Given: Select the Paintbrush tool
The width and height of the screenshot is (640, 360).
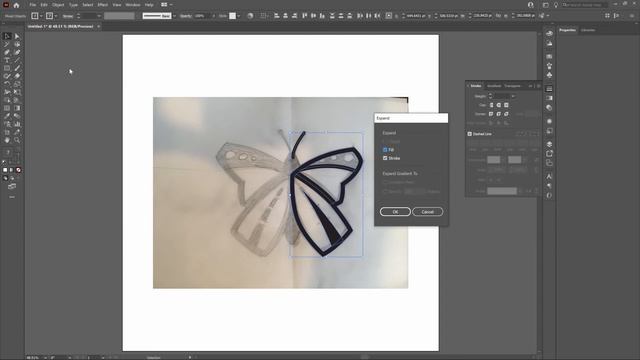Looking at the screenshot, I should (17, 68).
